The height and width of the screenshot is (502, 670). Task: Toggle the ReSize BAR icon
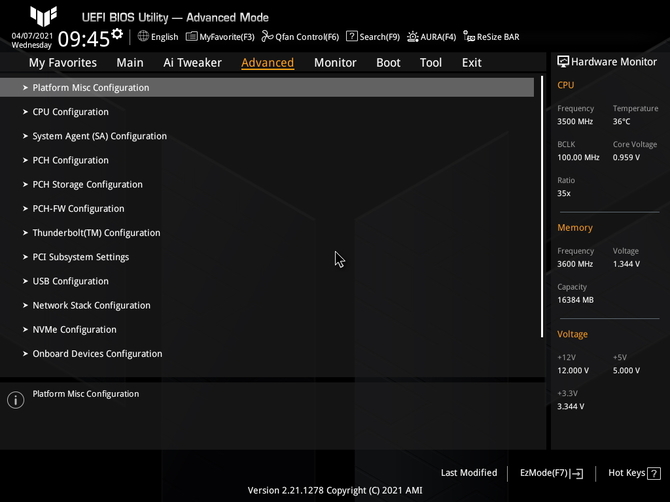point(469,36)
